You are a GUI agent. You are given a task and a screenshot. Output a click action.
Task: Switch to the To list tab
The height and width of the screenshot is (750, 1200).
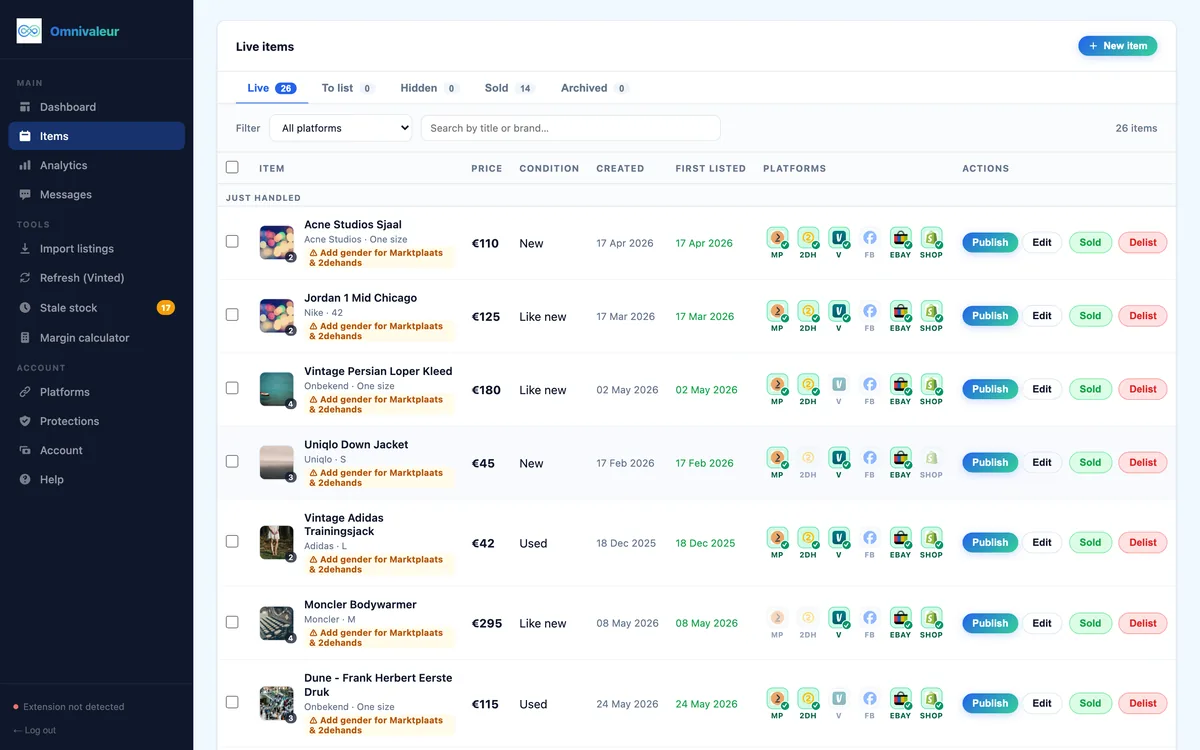[347, 88]
